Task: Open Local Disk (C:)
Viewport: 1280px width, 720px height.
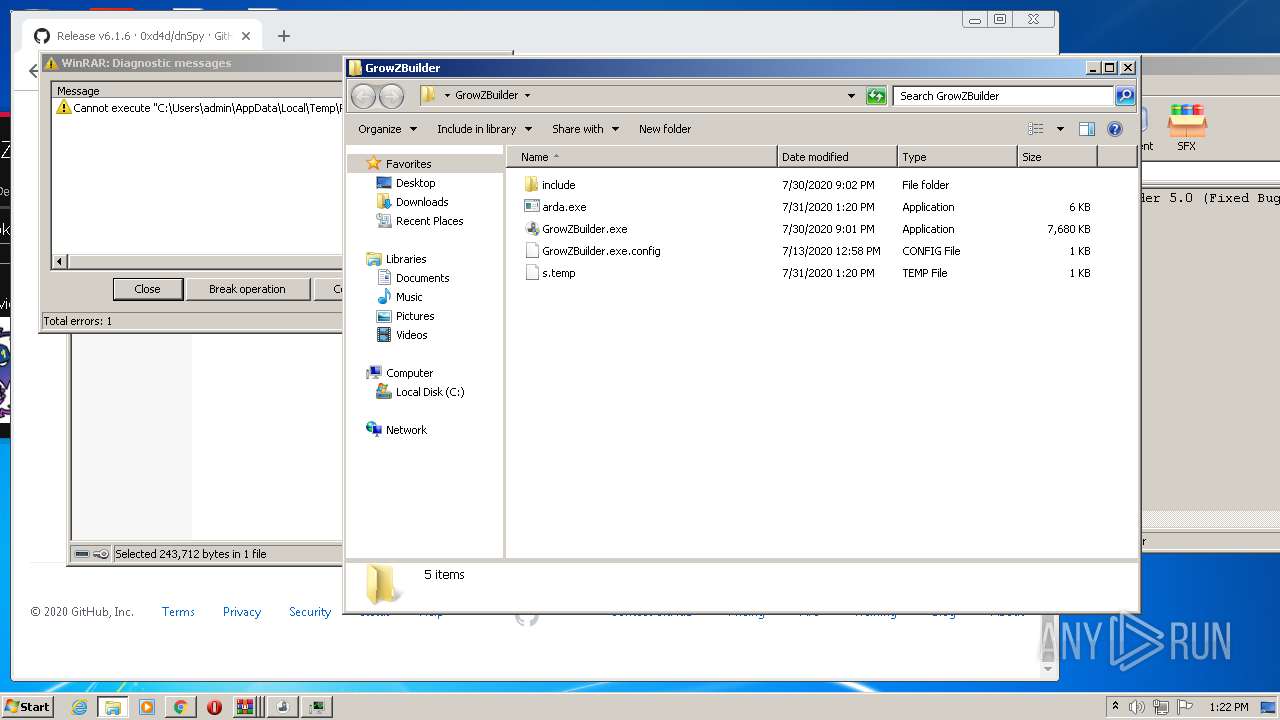Action: click(x=430, y=392)
